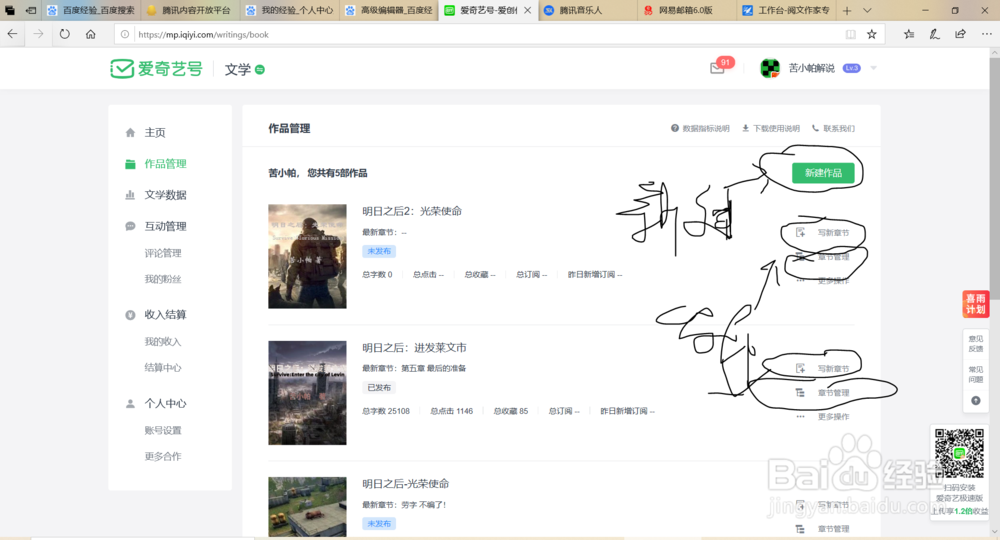Click user avatar next to 苦小帕解说
Screen dimensions: 1000x540
click(770, 68)
